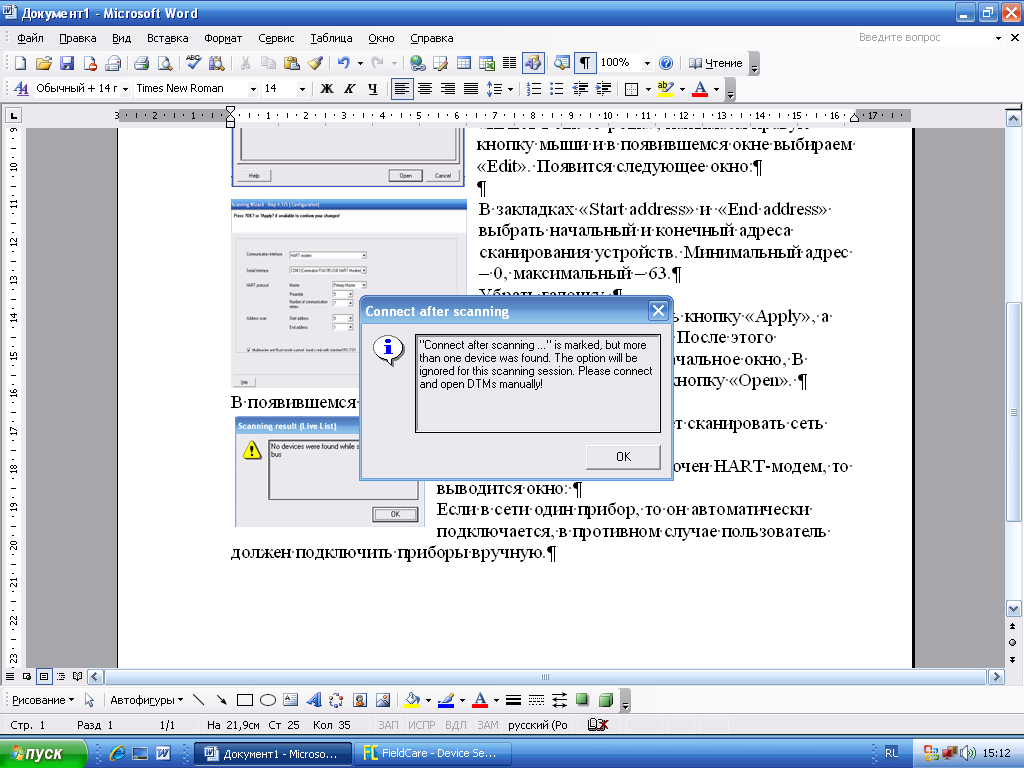This screenshot has width=1024, height=768.
Task: Open the Файл menu
Action: click(30, 38)
